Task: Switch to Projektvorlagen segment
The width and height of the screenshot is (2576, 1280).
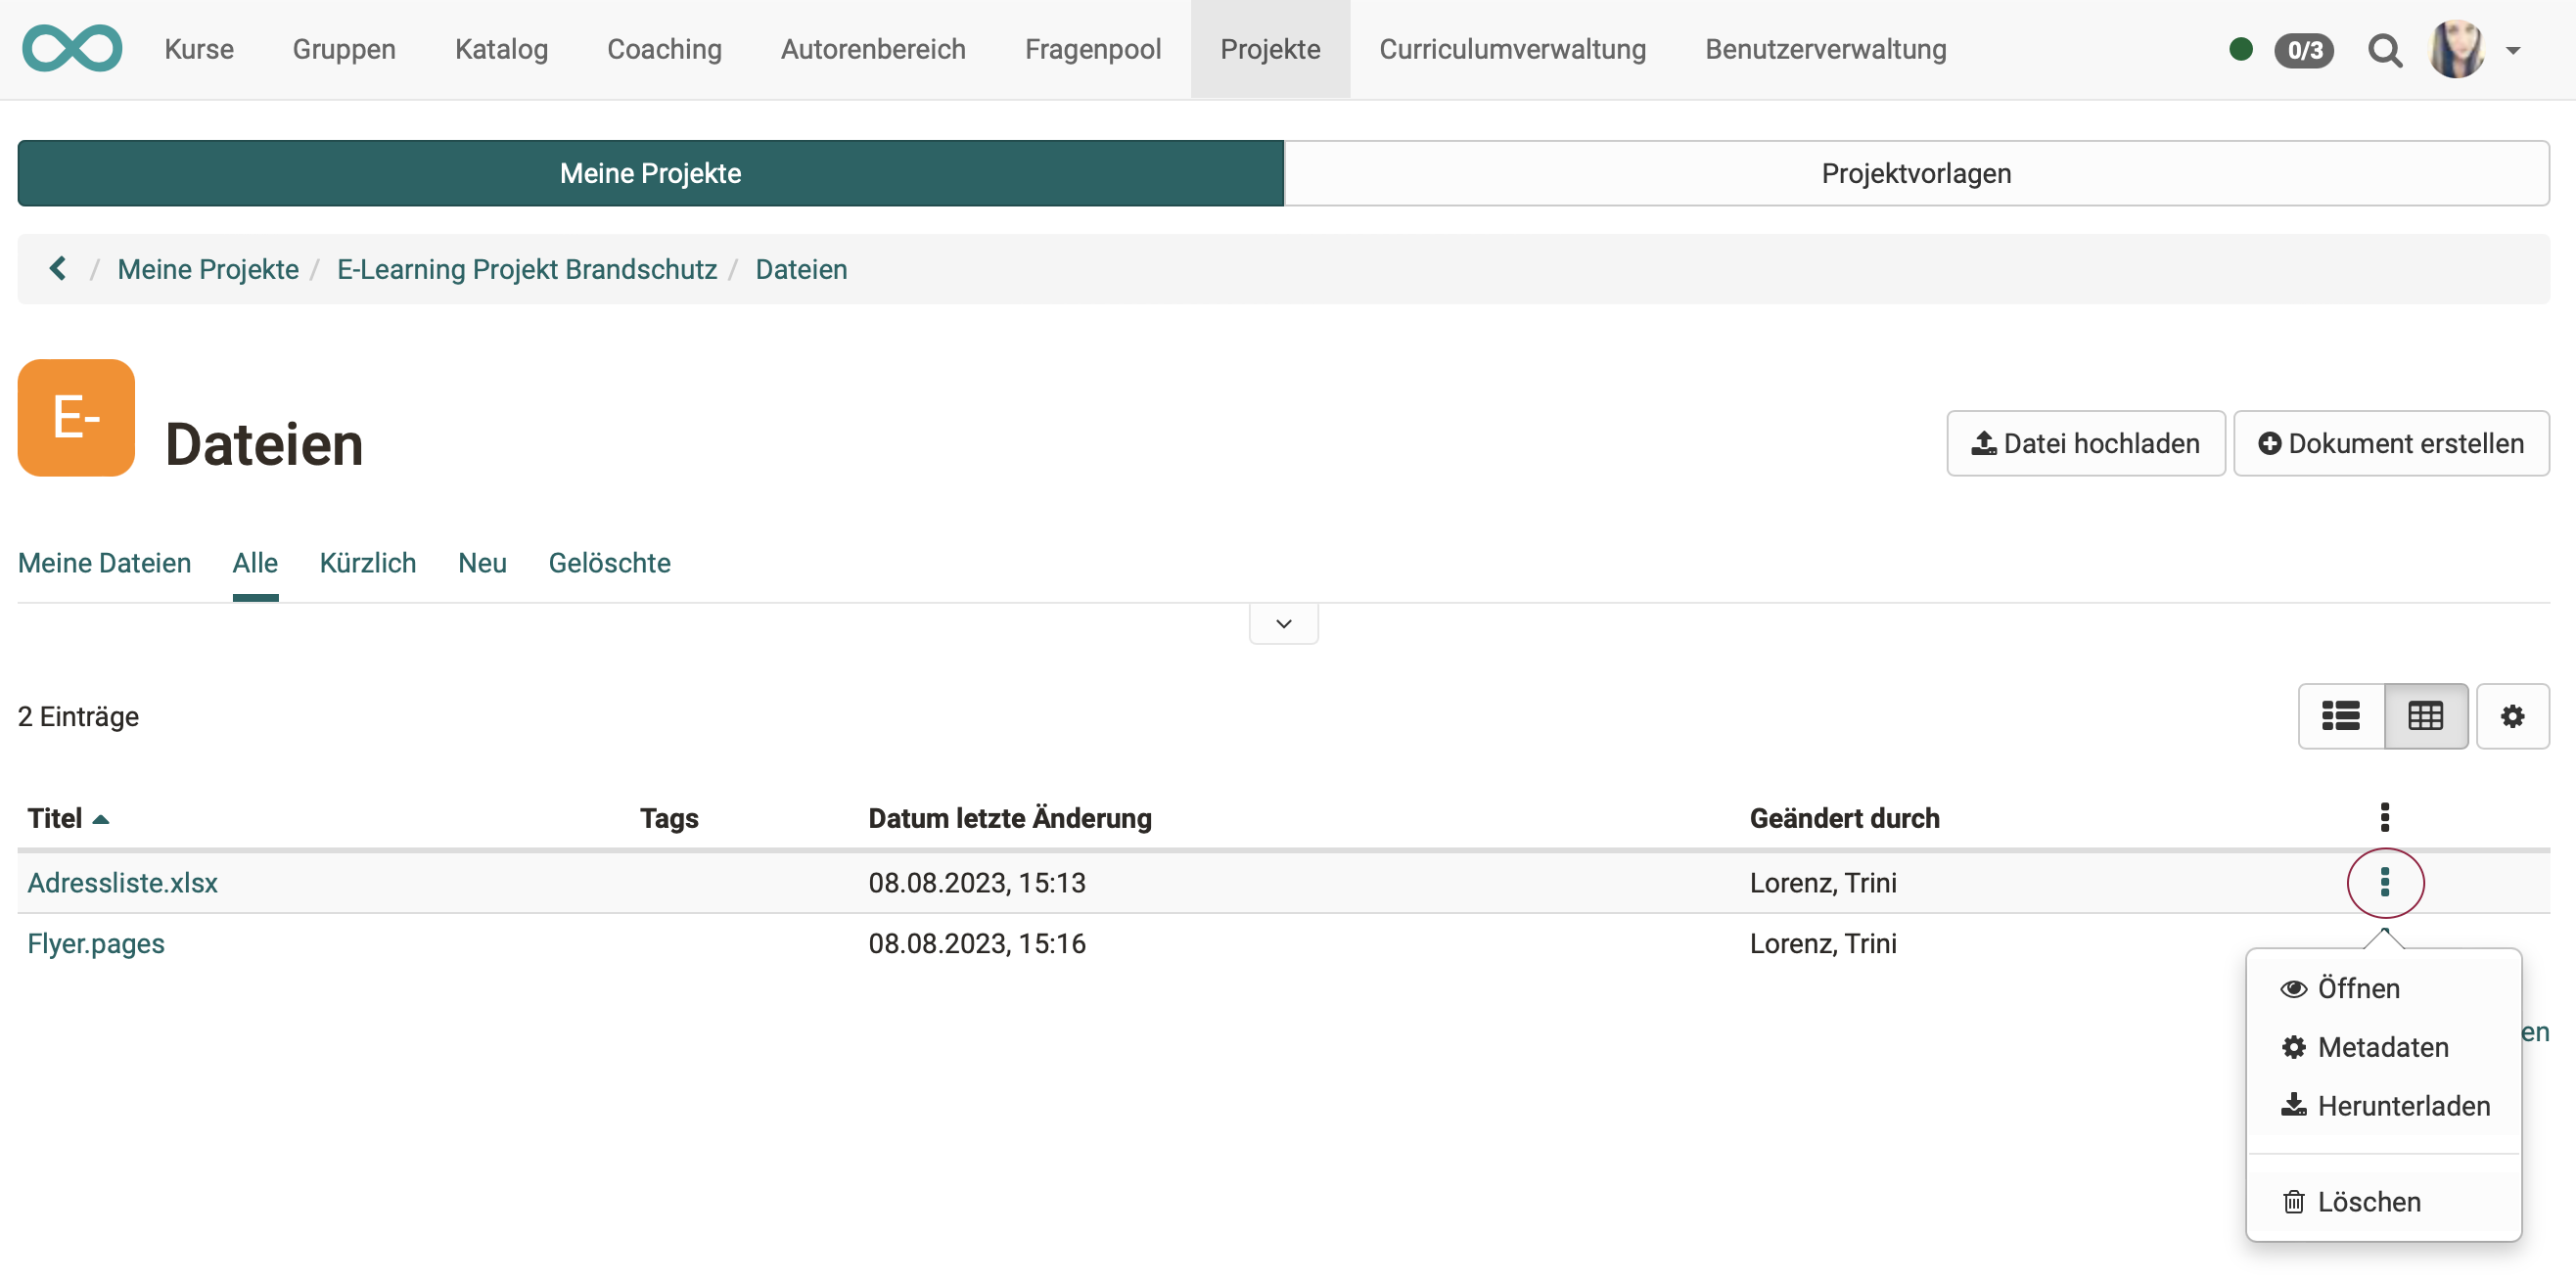Action: coord(1915,173)
